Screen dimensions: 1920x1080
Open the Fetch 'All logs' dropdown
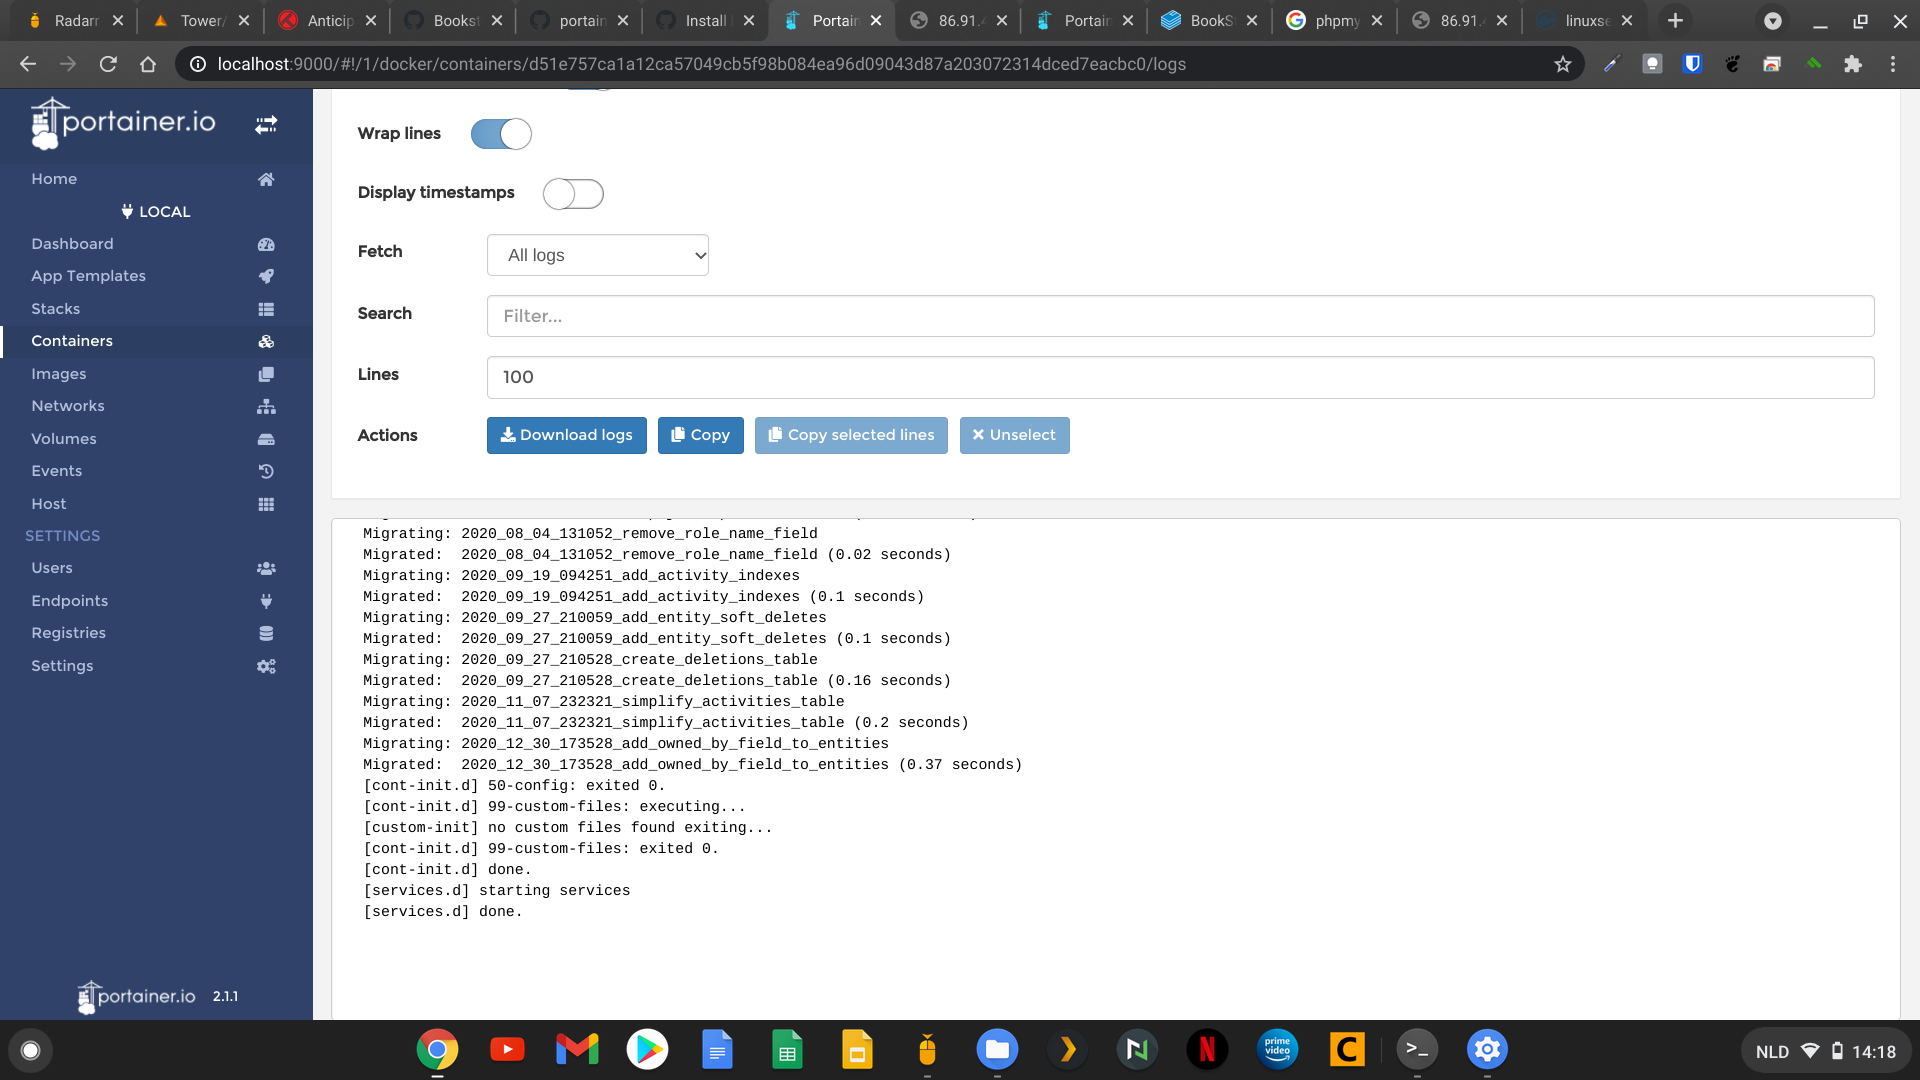[x=598, y=255]
